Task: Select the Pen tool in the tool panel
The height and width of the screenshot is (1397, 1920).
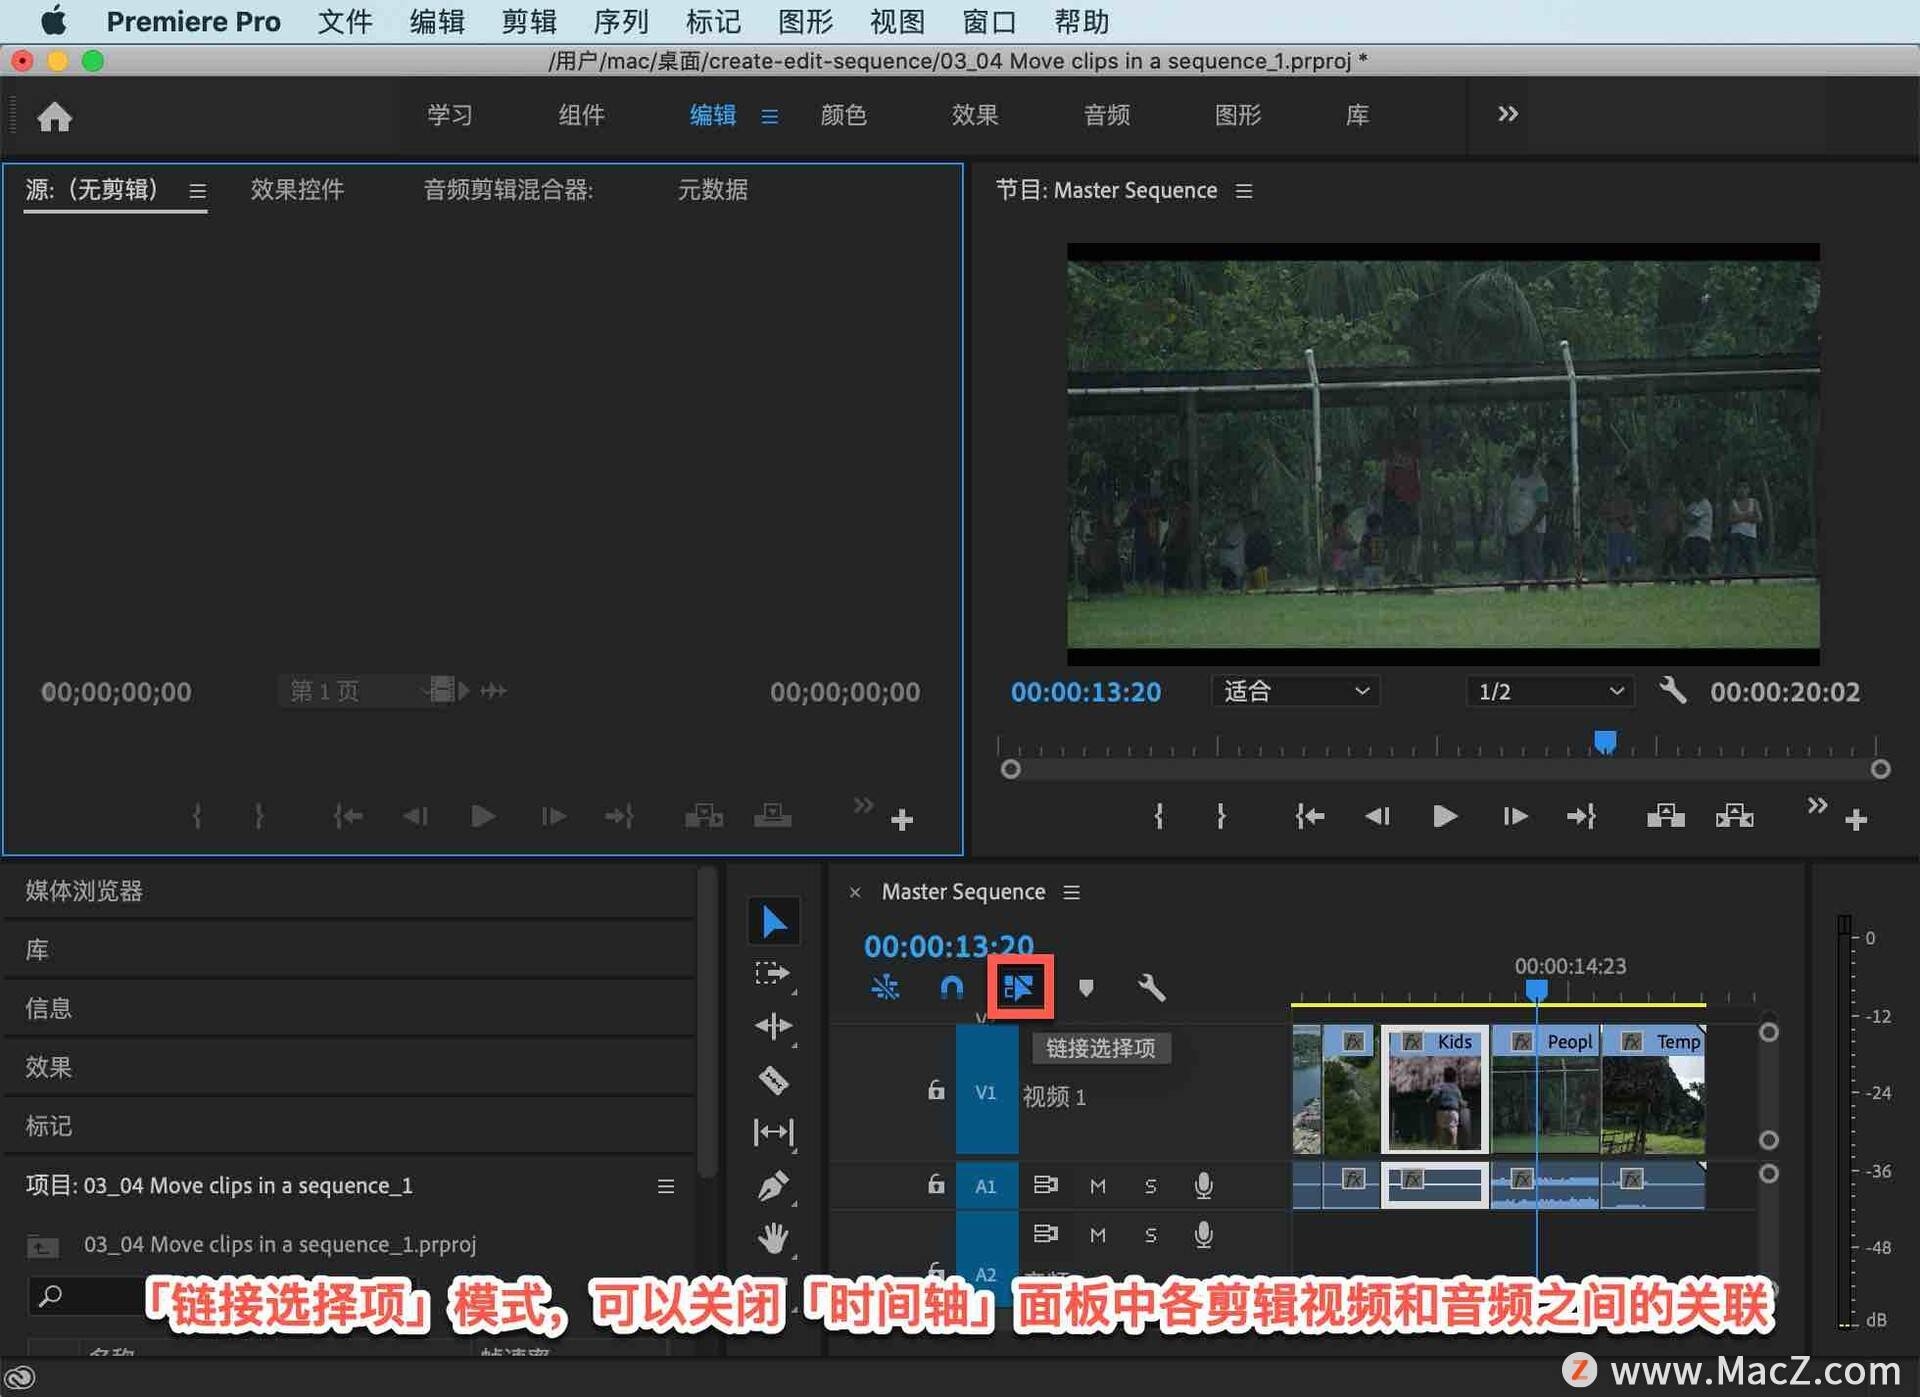Action: click(773, 1183)
